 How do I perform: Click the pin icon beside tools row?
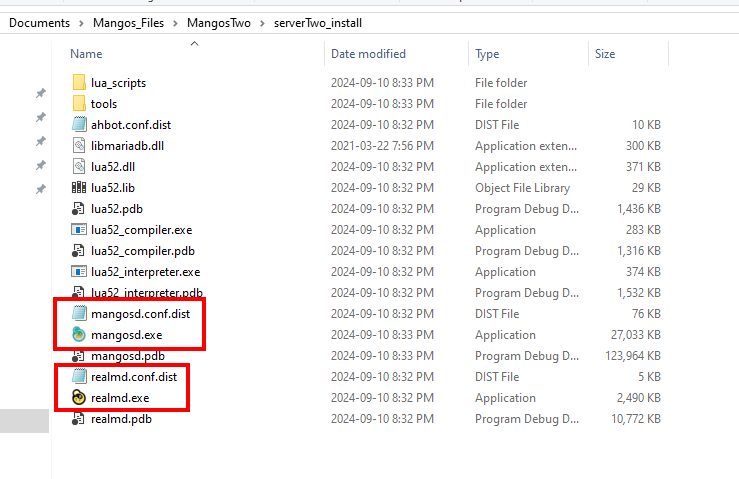41,117
